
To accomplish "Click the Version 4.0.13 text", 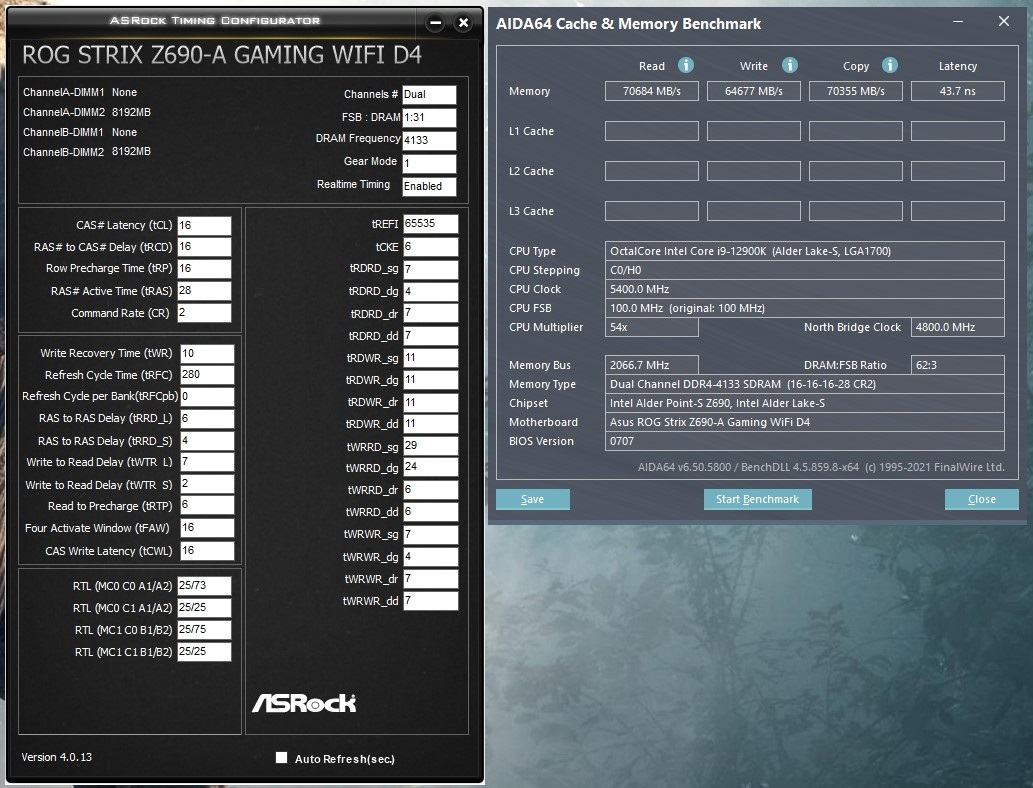I will (57, 757).
